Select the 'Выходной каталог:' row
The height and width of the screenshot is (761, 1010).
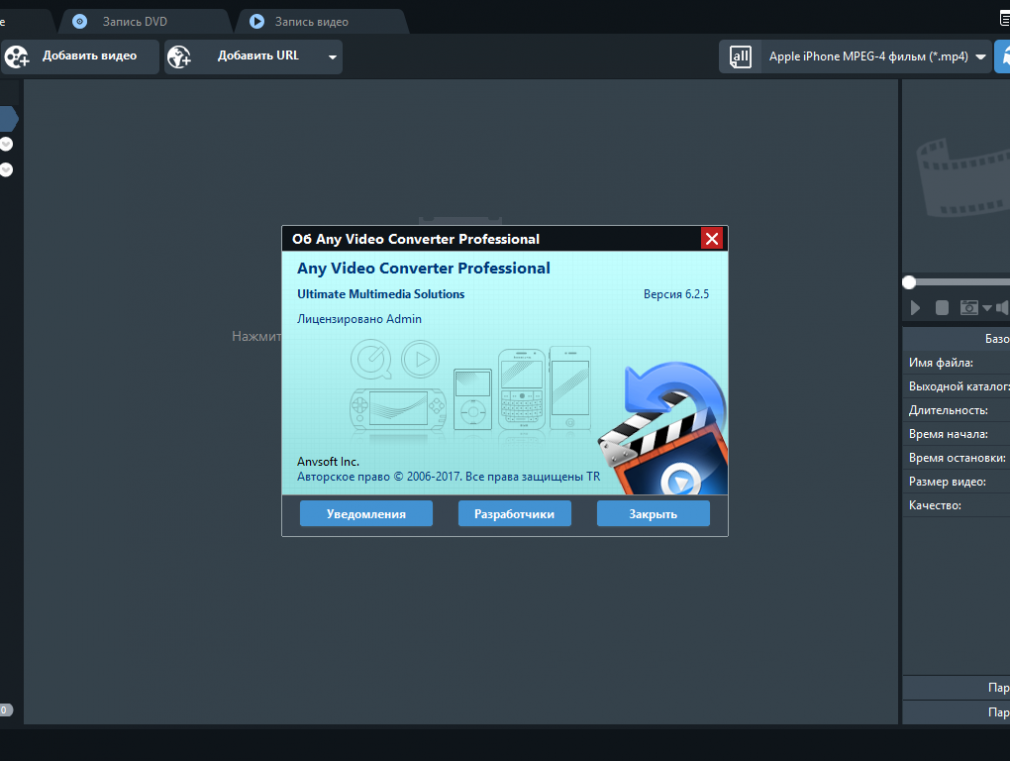(x=956, y=387)
